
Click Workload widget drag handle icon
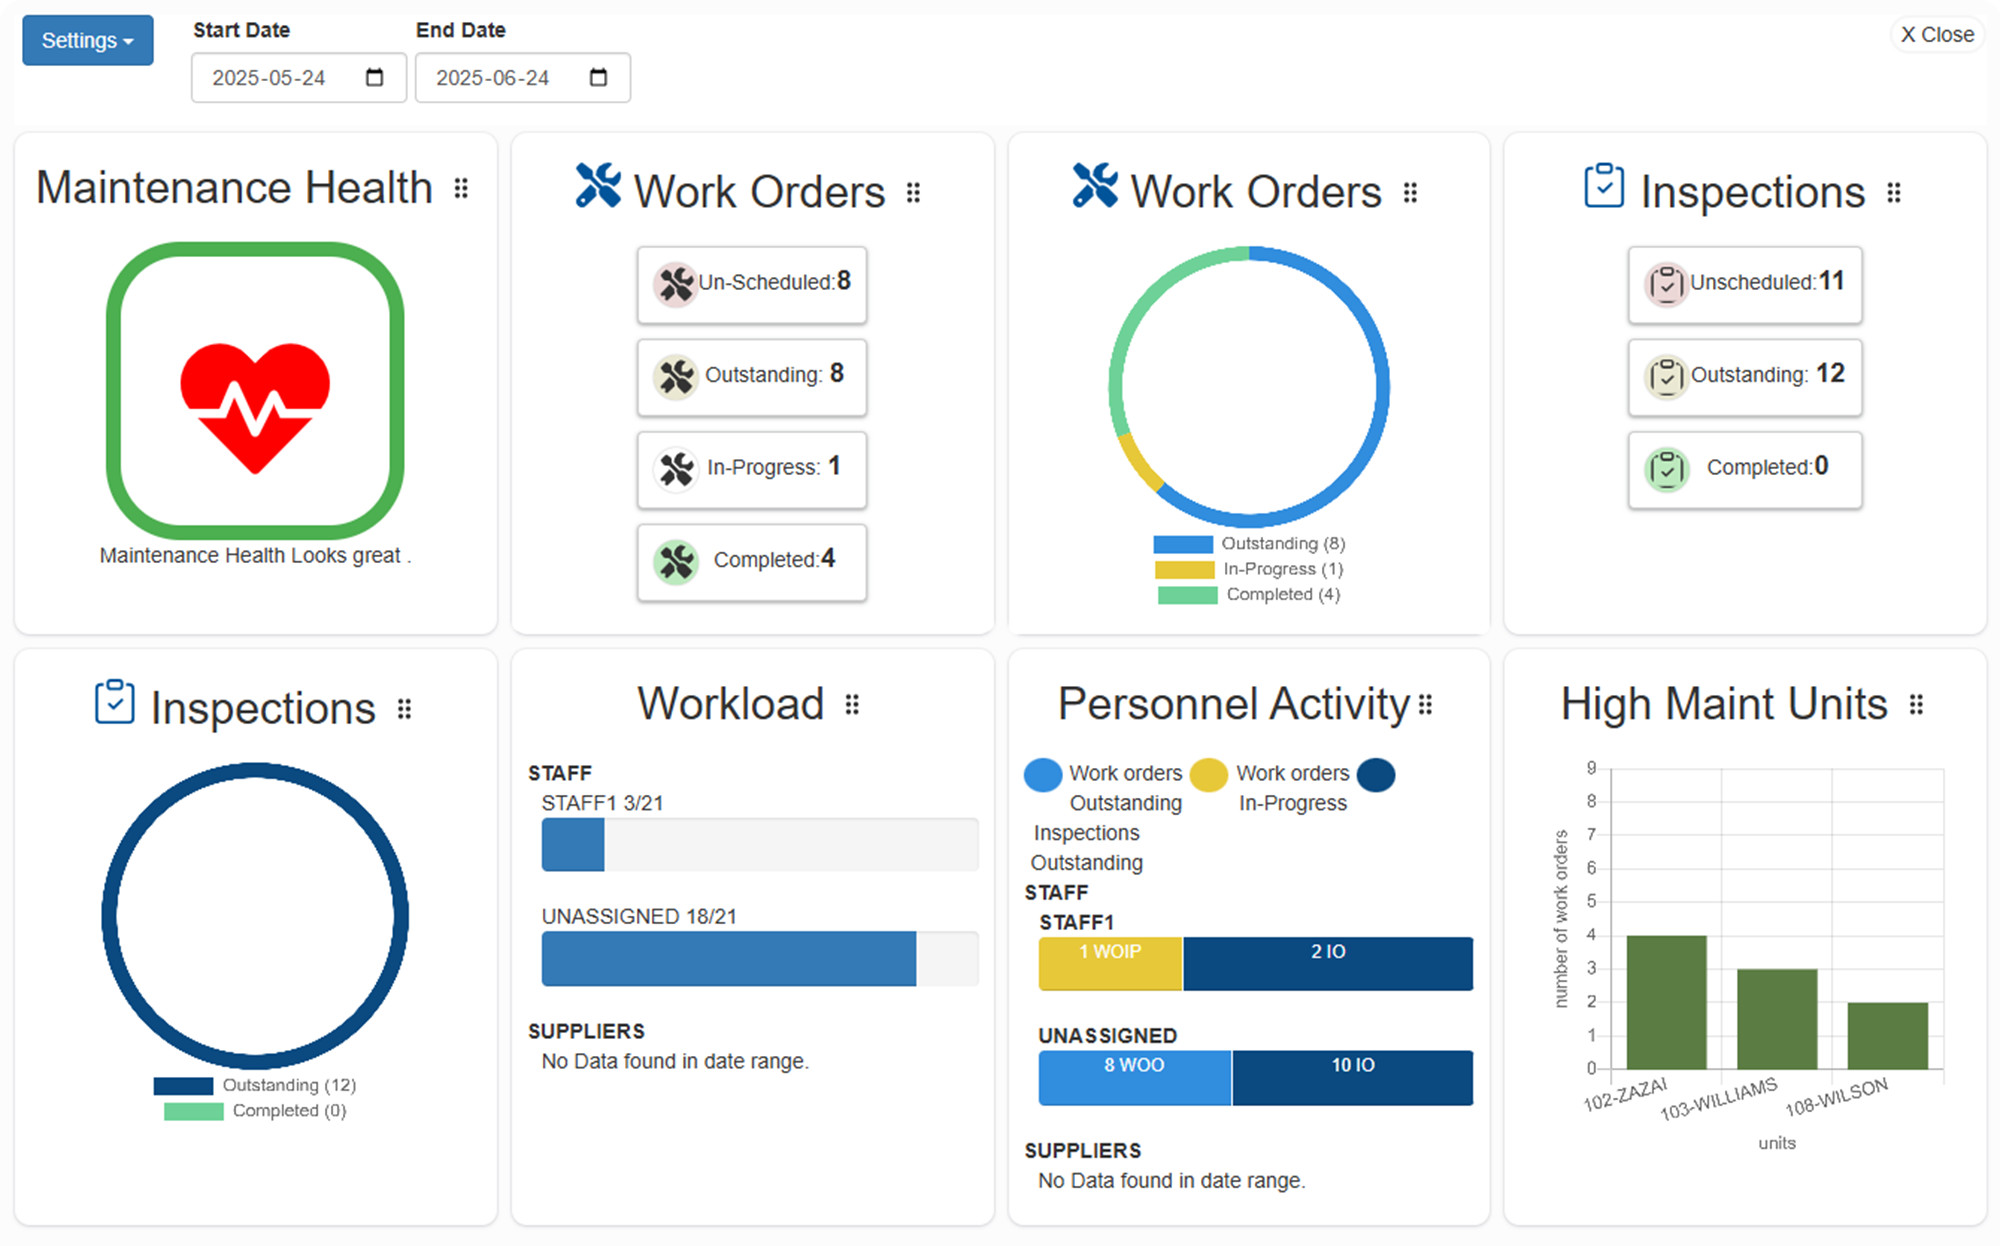[852, 705]
